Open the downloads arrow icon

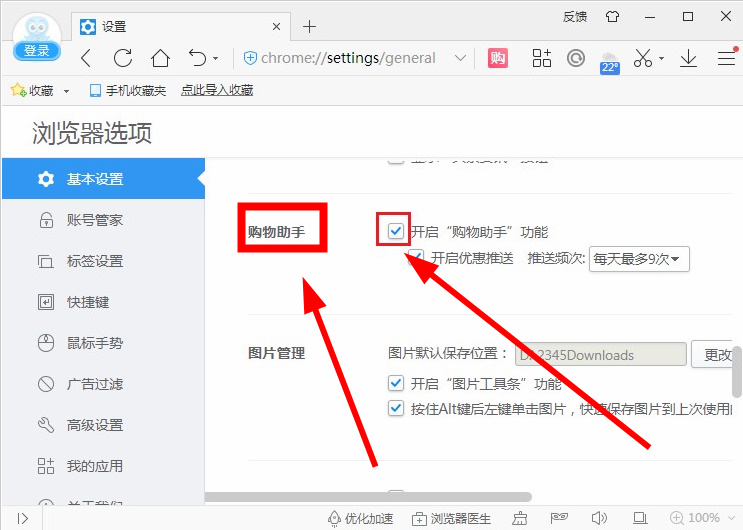[x=688, y=59]
